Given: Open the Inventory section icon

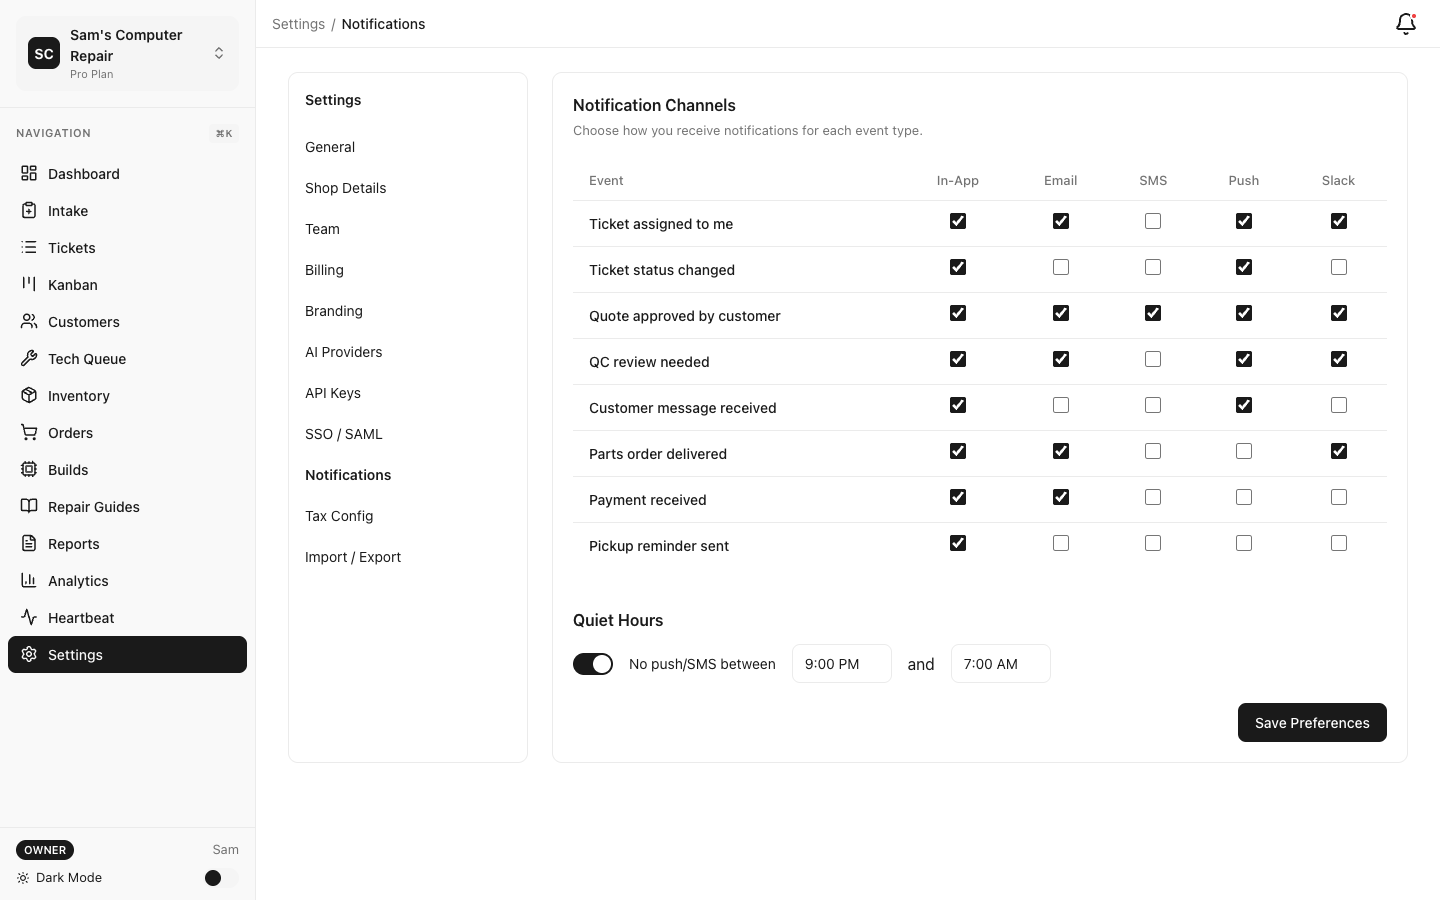Looking at the screenshot, I should (30, 395).
